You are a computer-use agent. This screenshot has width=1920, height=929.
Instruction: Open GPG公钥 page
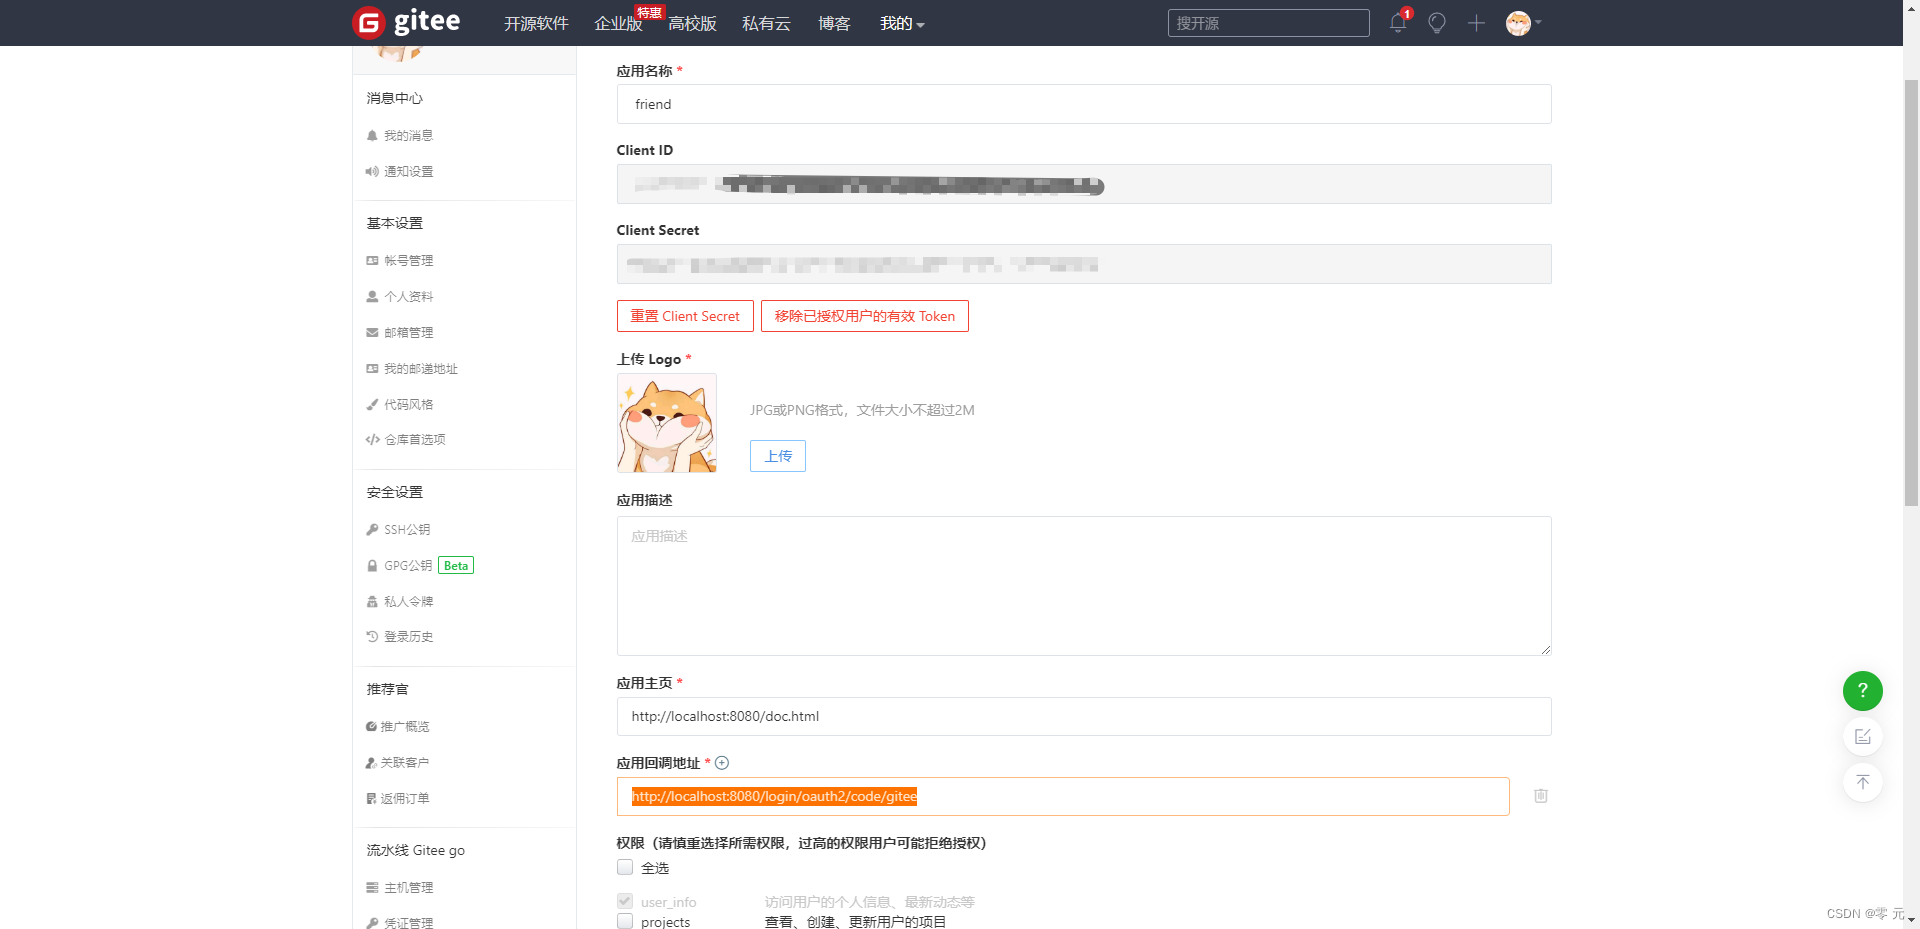[408, 565]
